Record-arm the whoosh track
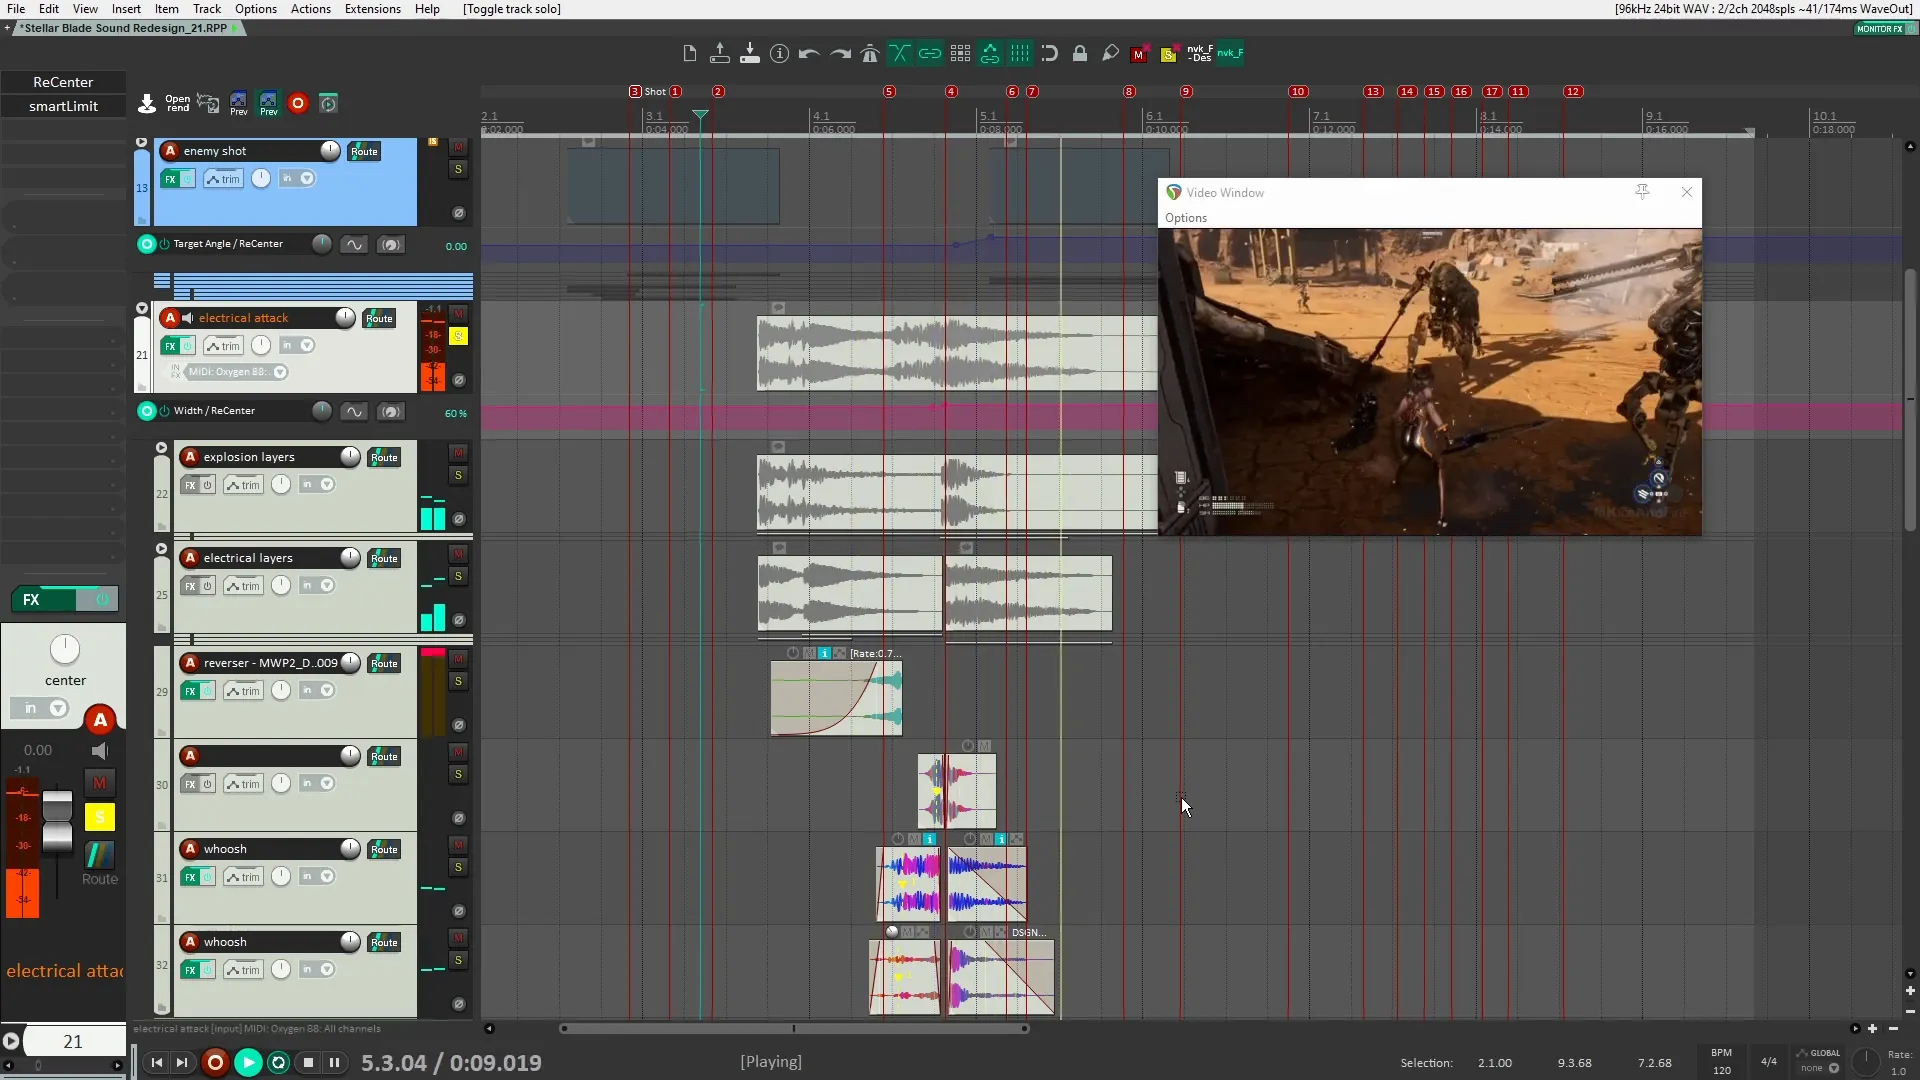The image size is (1920, 1080). (188, 848)
